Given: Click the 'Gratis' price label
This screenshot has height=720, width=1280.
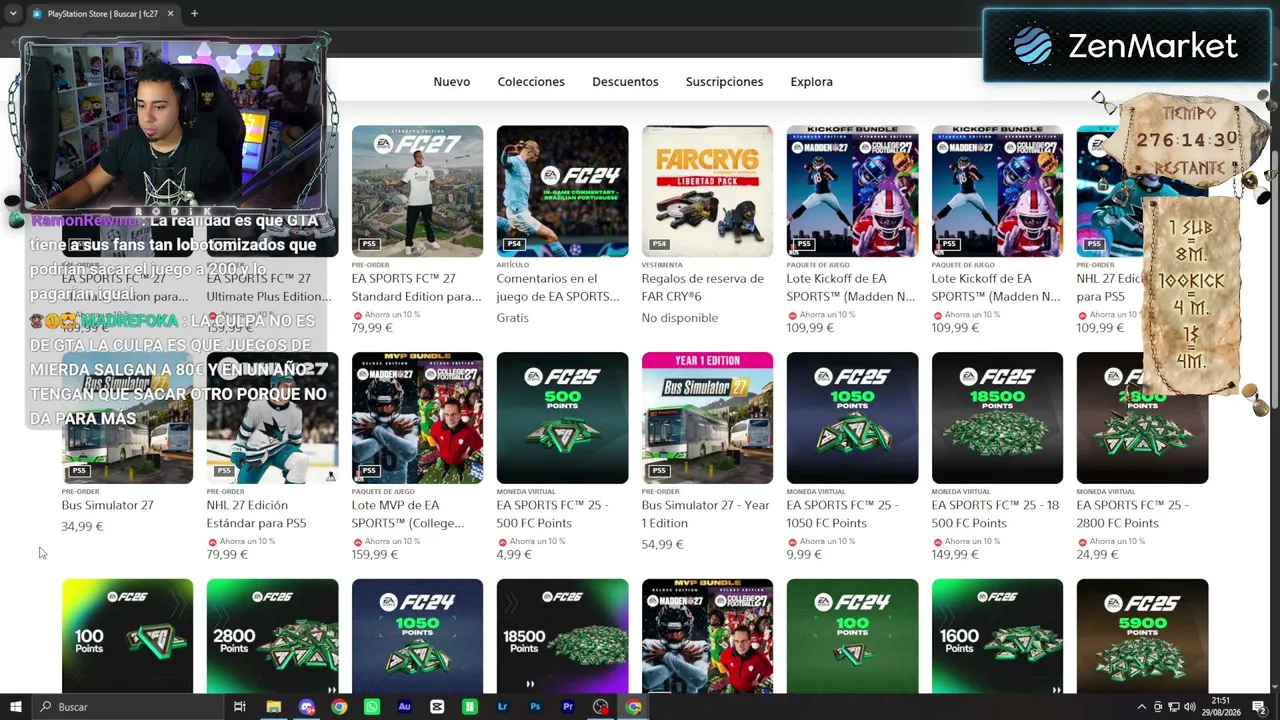Looking at the screenshot, I should point(513,318).
